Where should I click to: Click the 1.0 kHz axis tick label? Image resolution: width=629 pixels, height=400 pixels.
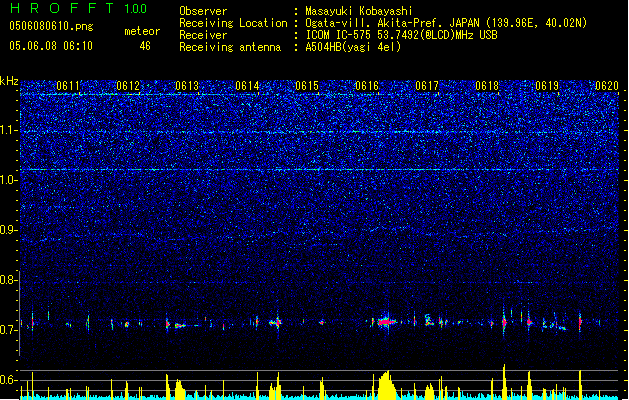[x=8, y=180]
